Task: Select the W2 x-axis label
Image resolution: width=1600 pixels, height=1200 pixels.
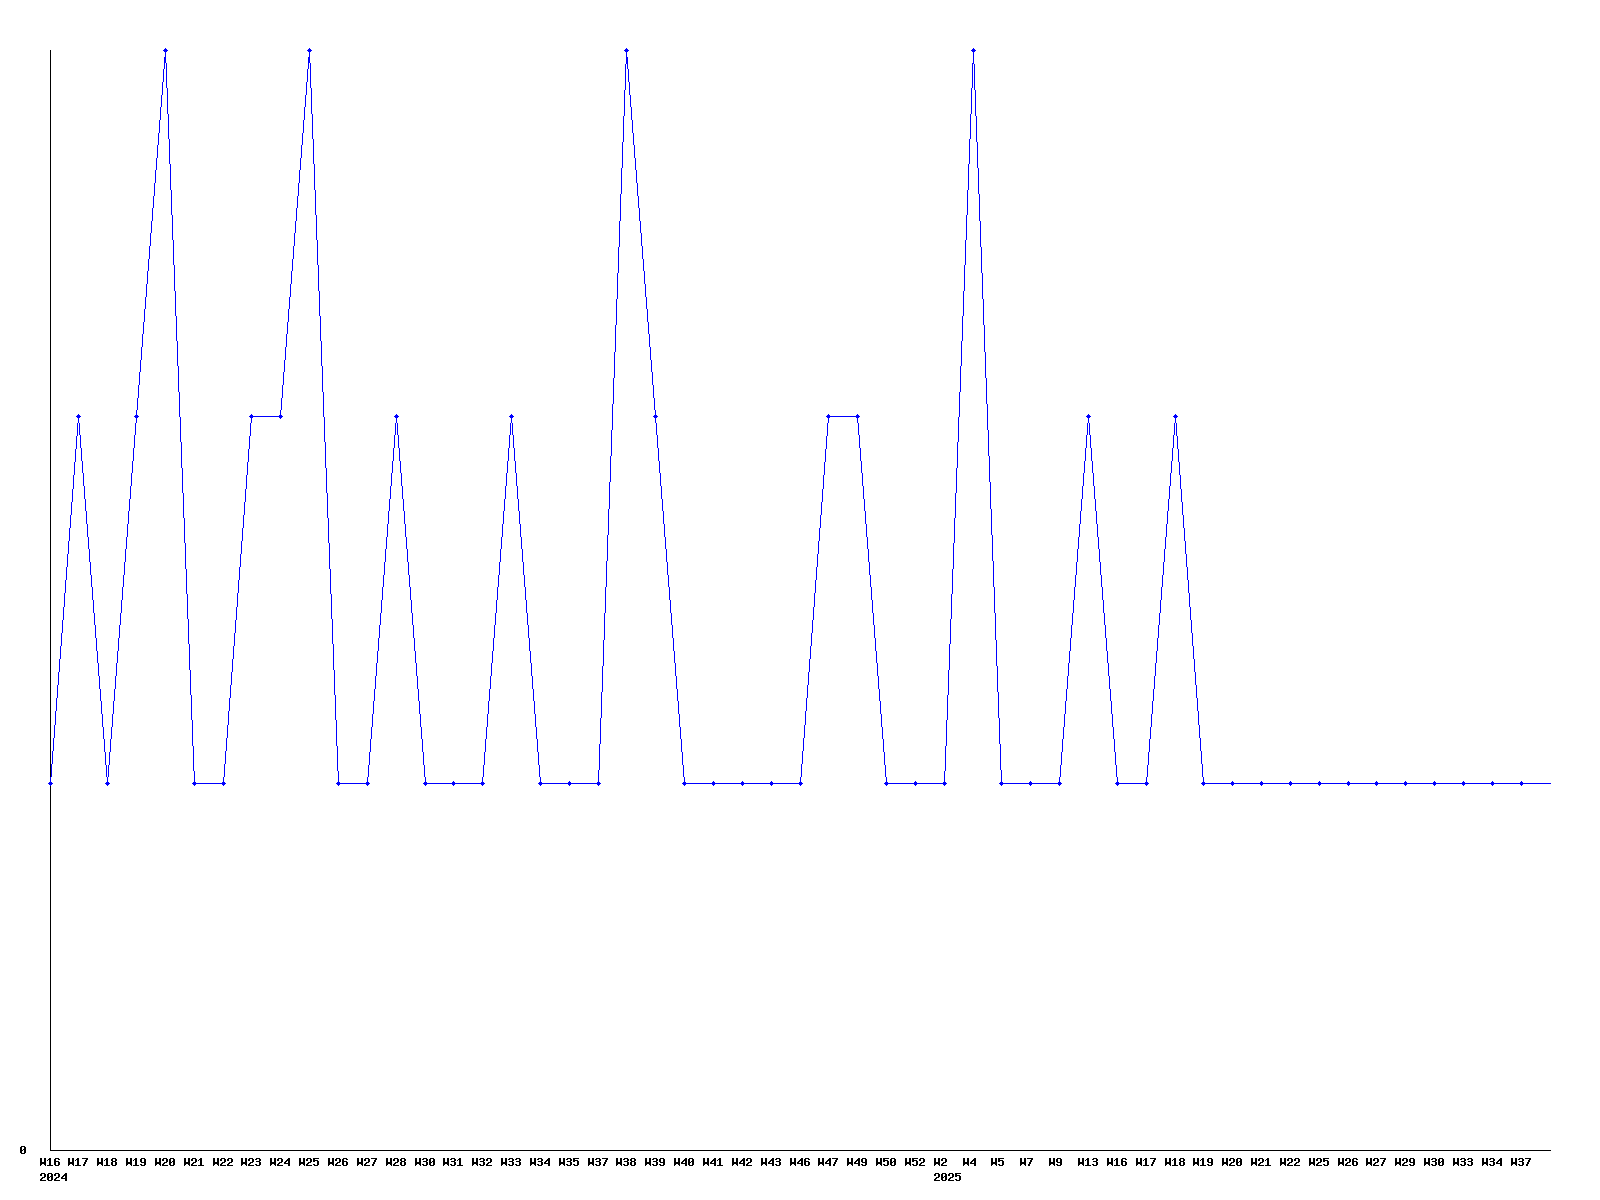Action: click(x=941, y=1163)
